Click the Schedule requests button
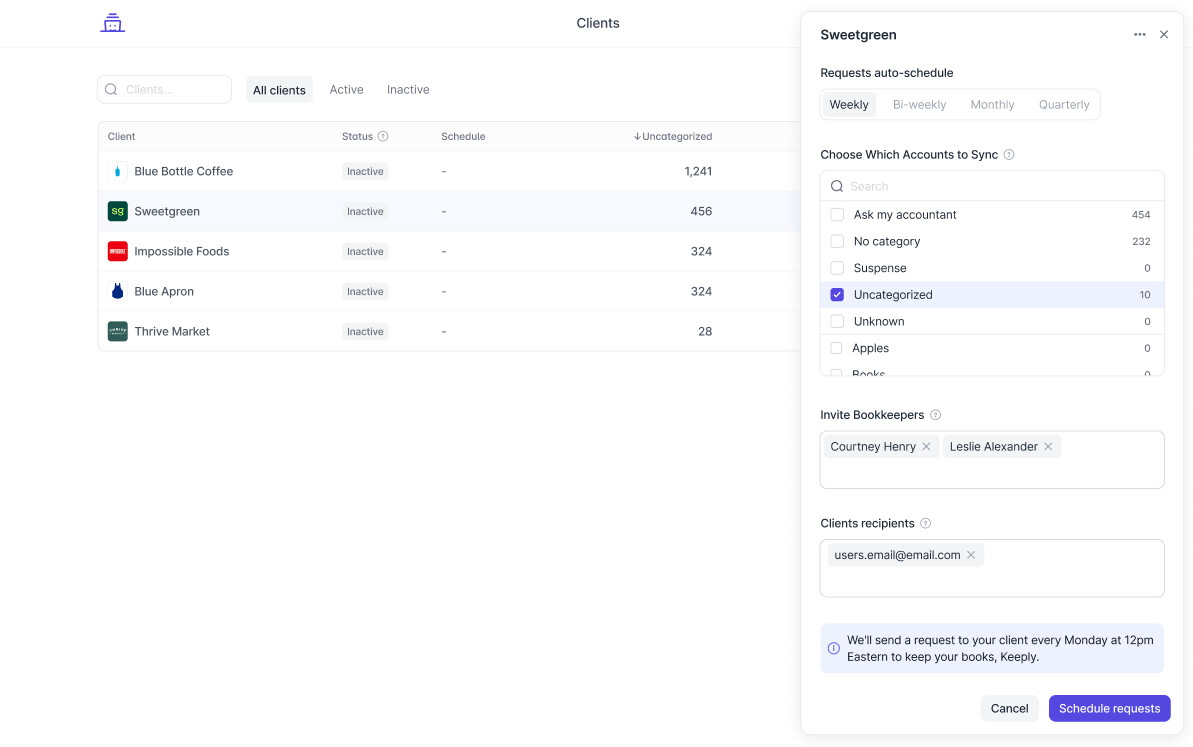This screenshot has height=747, width=1193. (1109, 708)
